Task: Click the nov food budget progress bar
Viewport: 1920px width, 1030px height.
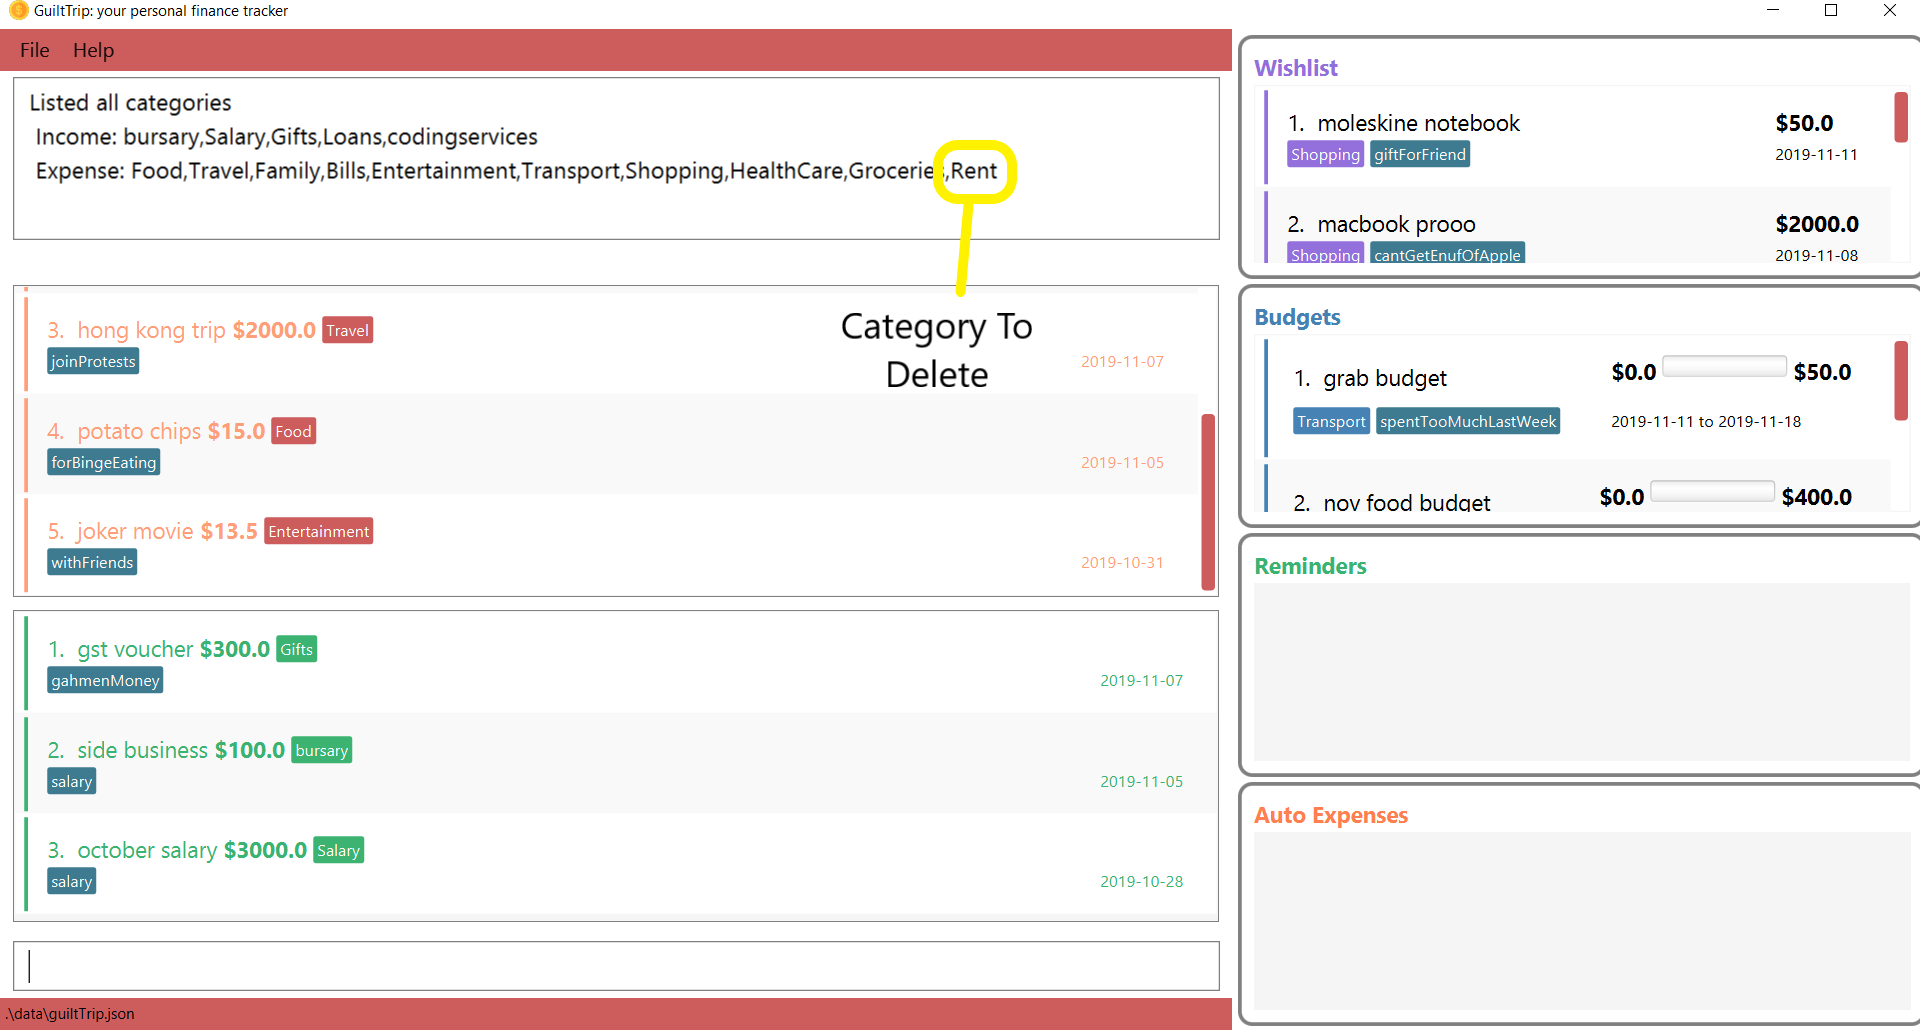Action: 1712,491
